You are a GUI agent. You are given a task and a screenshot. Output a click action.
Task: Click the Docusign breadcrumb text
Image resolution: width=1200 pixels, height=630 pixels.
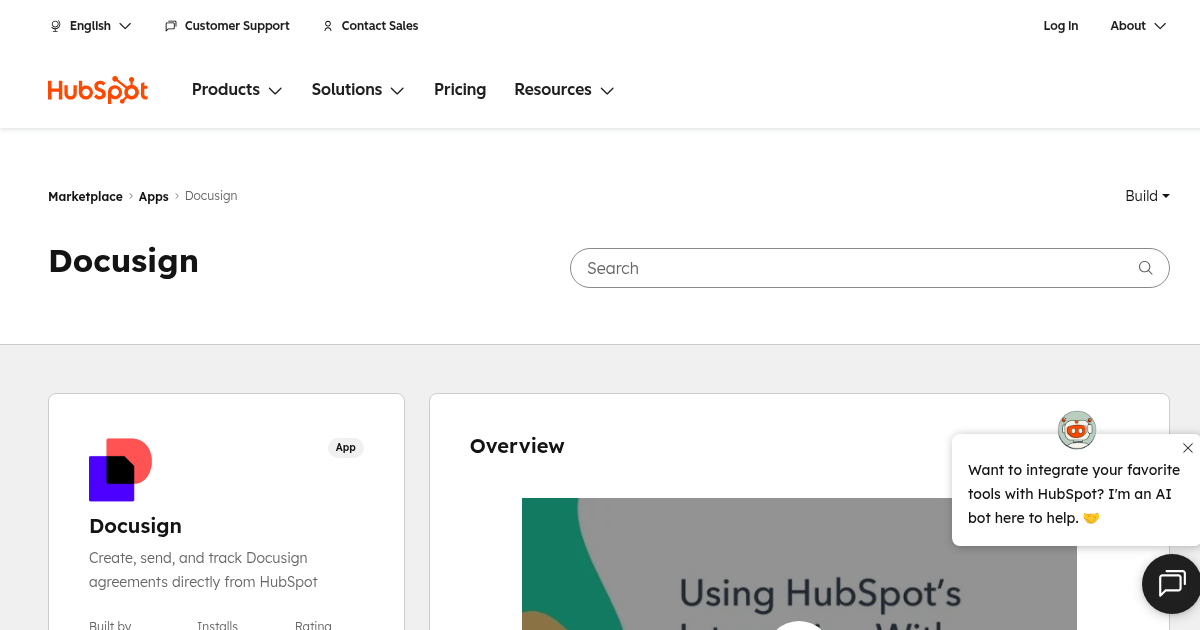click(211, 196)
